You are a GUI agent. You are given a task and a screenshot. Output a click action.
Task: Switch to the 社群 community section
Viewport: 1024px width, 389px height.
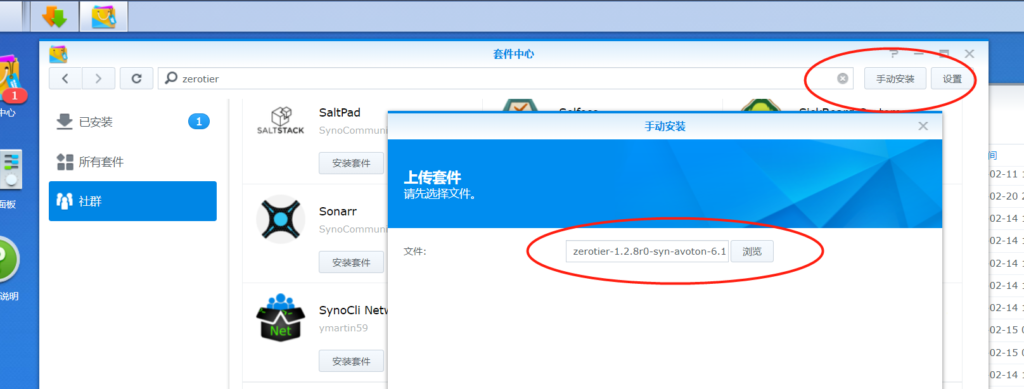pyautogui.click(x=133, y=201)
